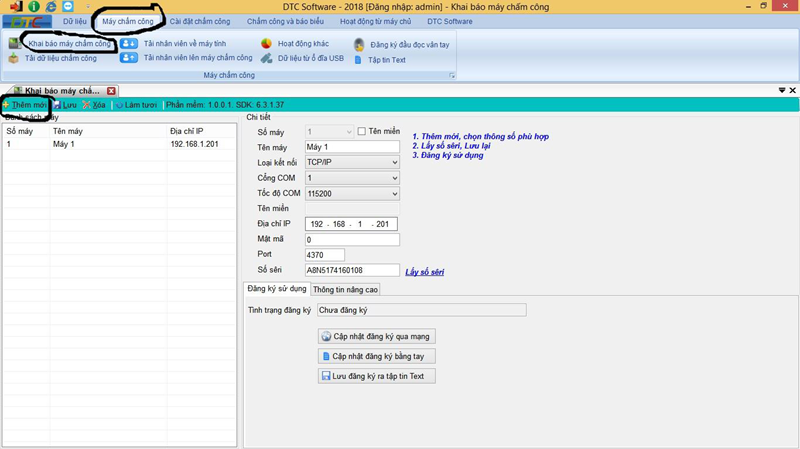
Task: Click the Lấy số sêri link
Action: click(x=424, y=271)
